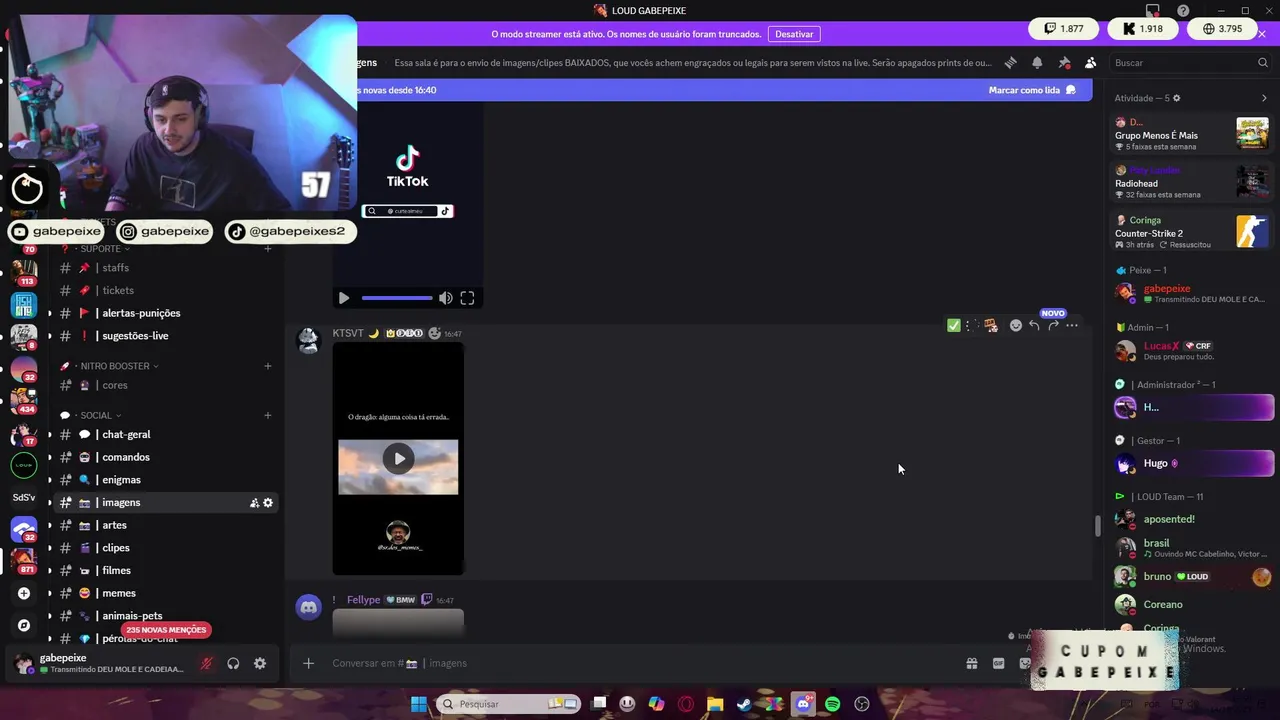Click the Discord inbox icon in title bar
Viewport: 1280px width, 720px height.
[1153, 11]
